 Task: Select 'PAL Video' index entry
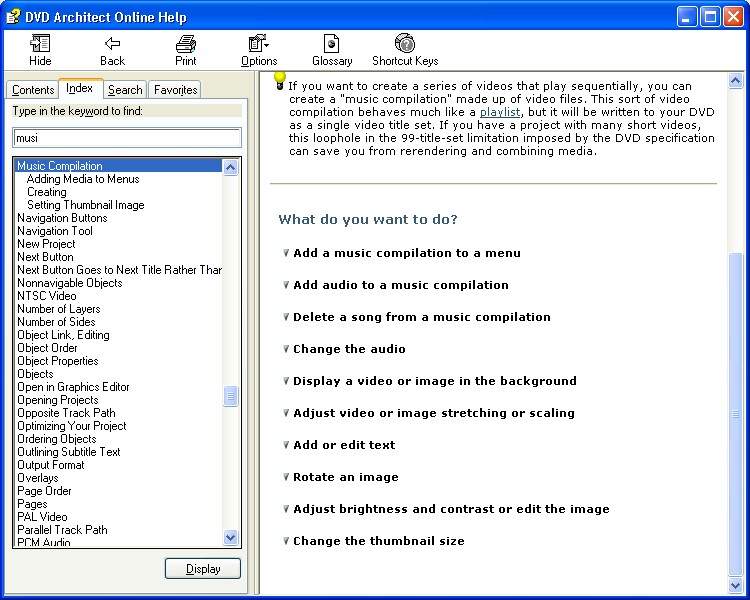click(43, 517)
